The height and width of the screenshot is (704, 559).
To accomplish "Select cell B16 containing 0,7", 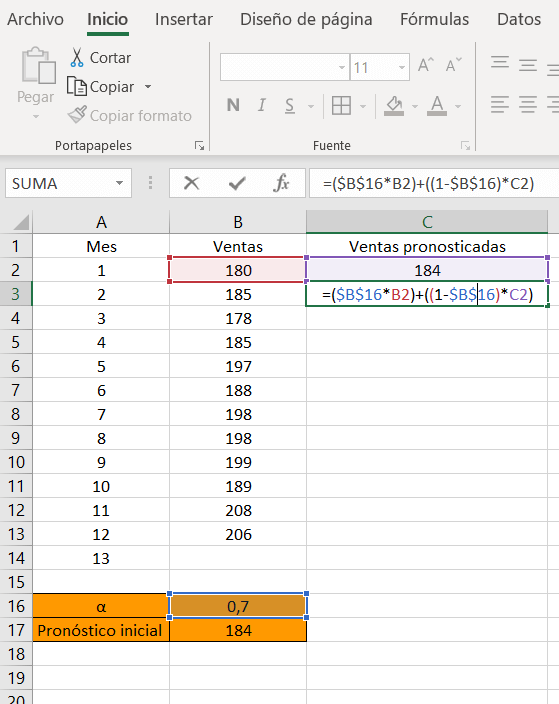I will [238, 606].
